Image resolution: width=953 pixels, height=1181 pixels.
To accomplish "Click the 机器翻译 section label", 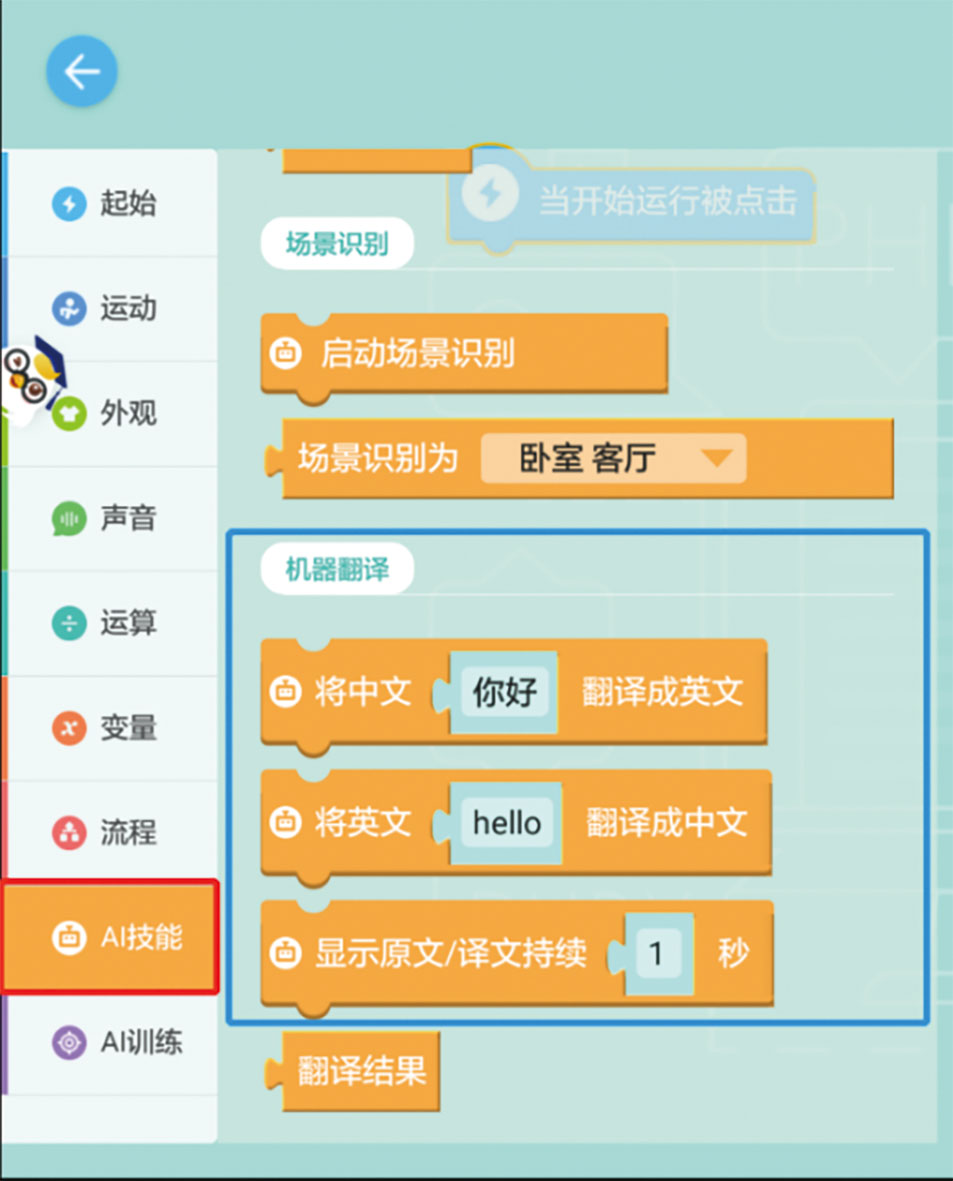I will [337, 571].
